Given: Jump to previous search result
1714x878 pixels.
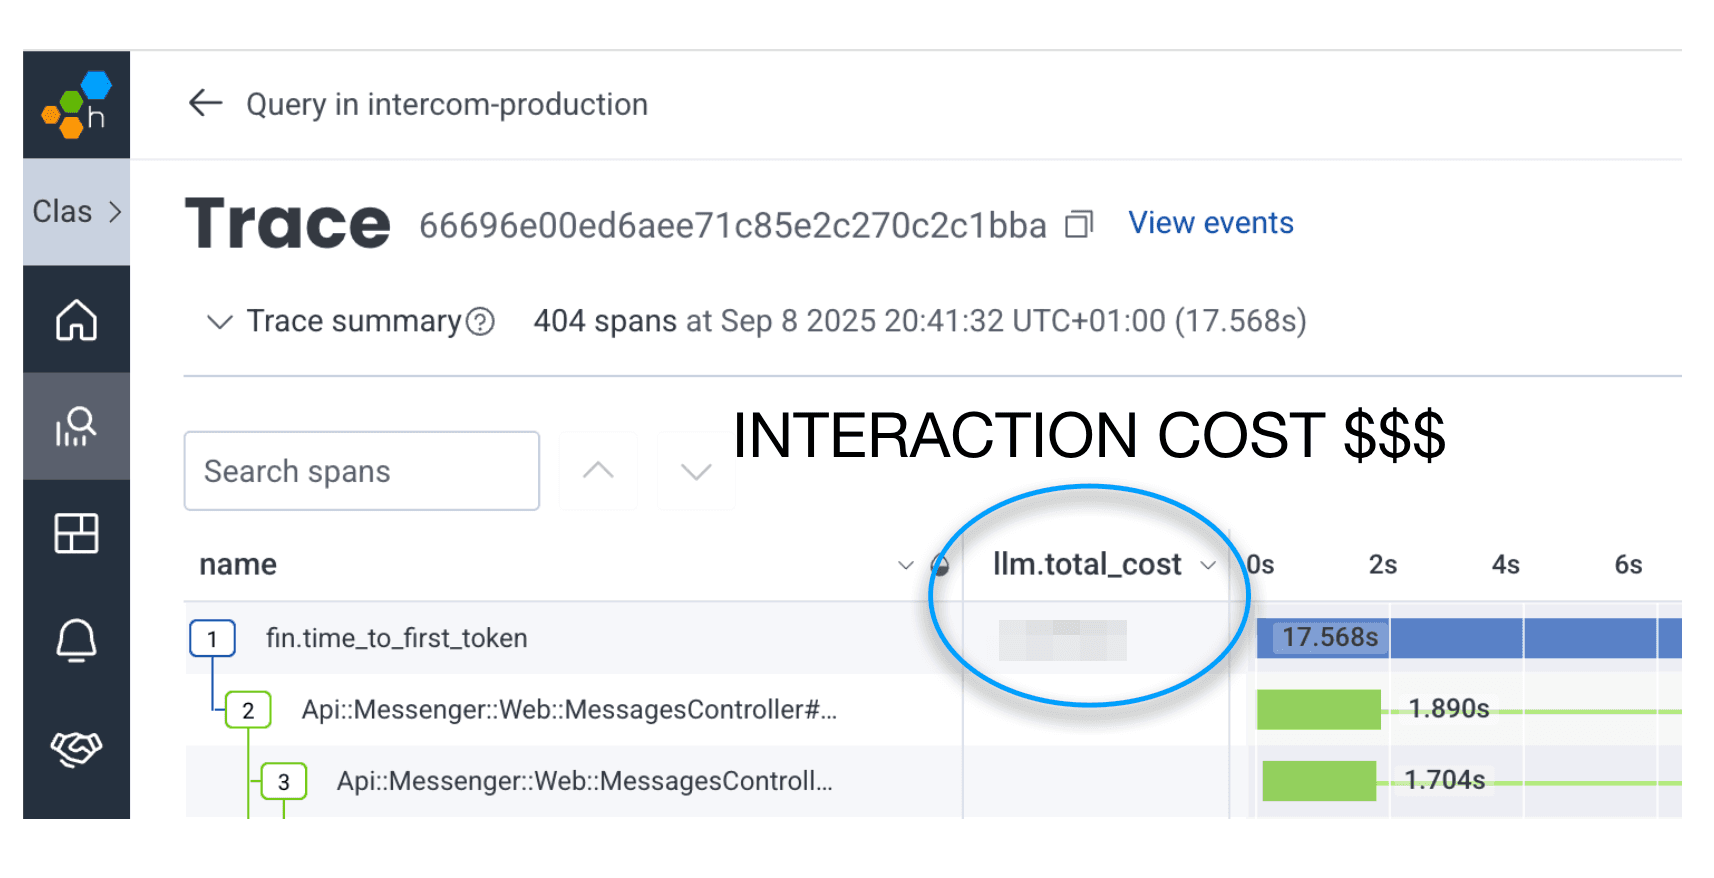Looking at the screenshot, I should click(x=598, y=471).
